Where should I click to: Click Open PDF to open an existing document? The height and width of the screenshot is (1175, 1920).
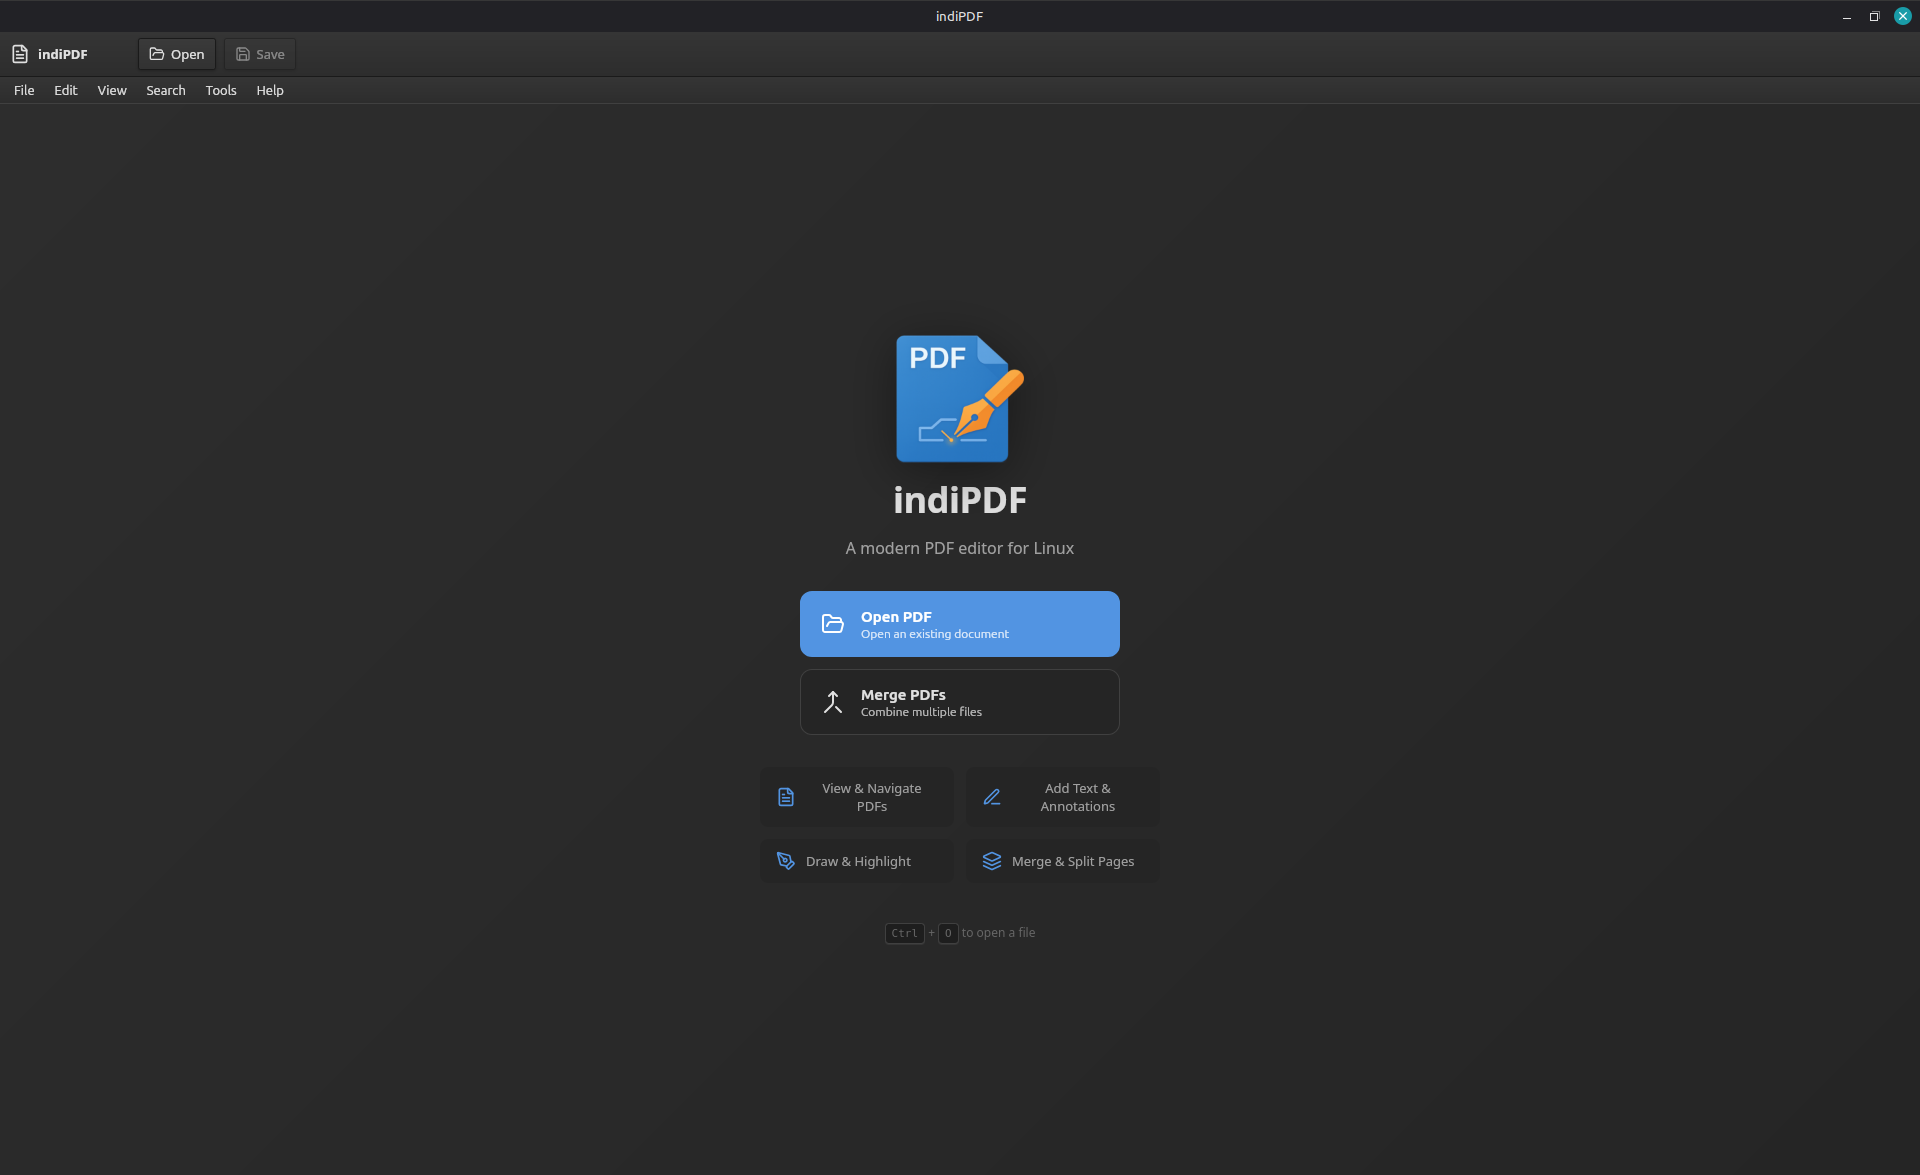click(958, 623)
